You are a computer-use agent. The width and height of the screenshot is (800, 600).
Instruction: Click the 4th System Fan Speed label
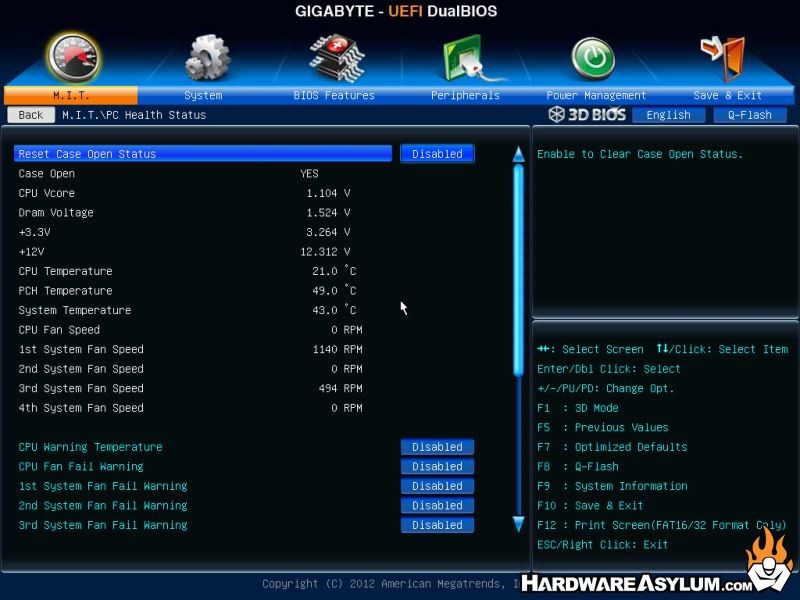point(81,408)
